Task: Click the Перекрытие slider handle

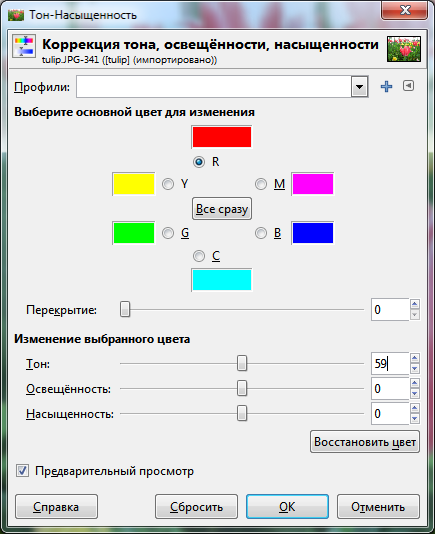Action: pos(125,309)
